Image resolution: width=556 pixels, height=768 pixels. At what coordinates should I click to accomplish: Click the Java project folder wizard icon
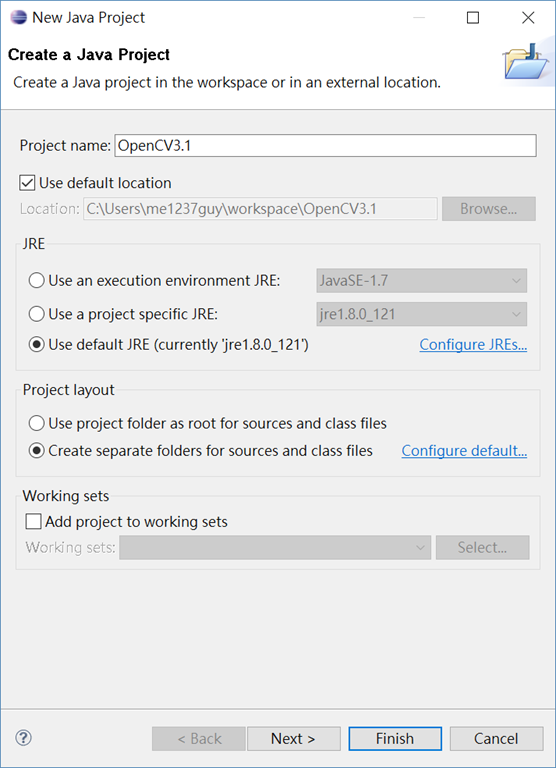tap(527, 61)
